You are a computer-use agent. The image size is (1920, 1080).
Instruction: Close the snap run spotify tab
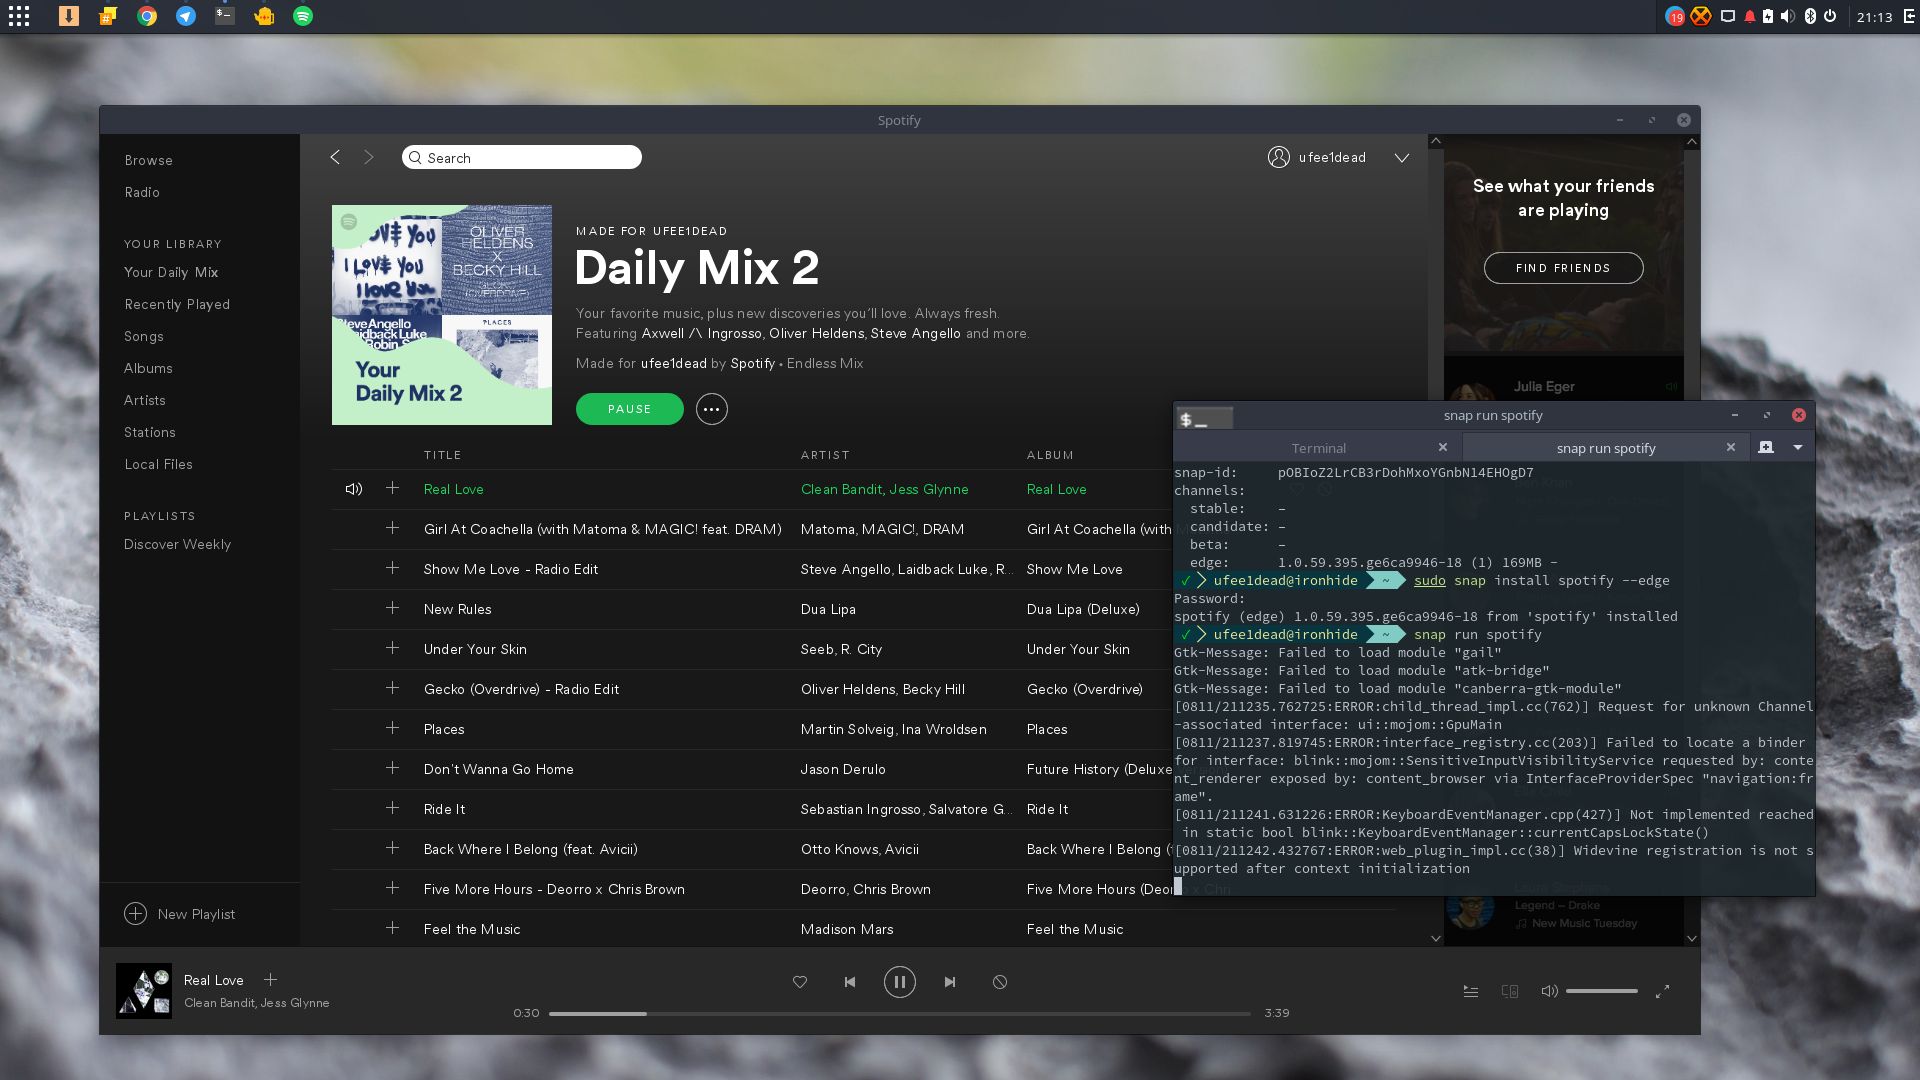(x=1731, y=447)
